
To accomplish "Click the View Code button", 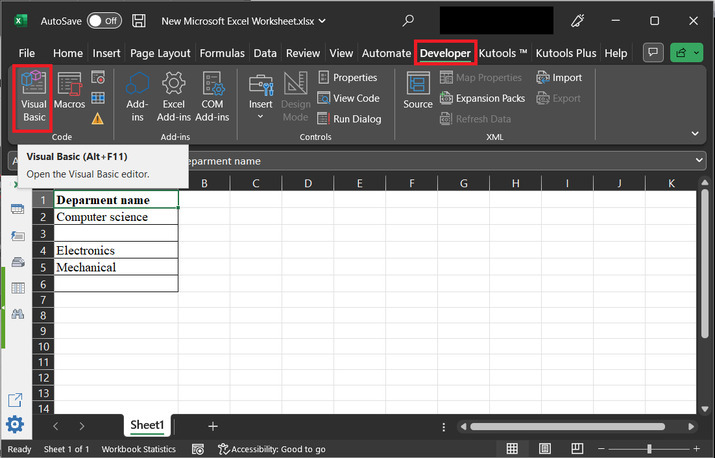I will (x=349, y=98).
